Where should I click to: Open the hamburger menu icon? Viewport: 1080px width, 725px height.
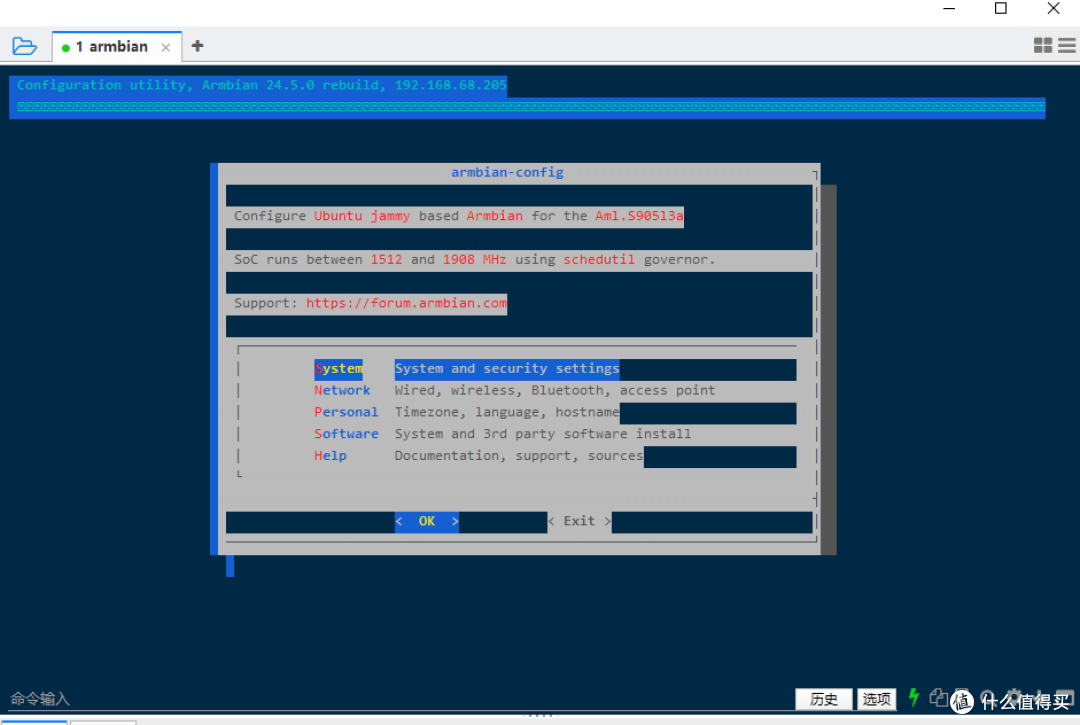point(1067,45)
